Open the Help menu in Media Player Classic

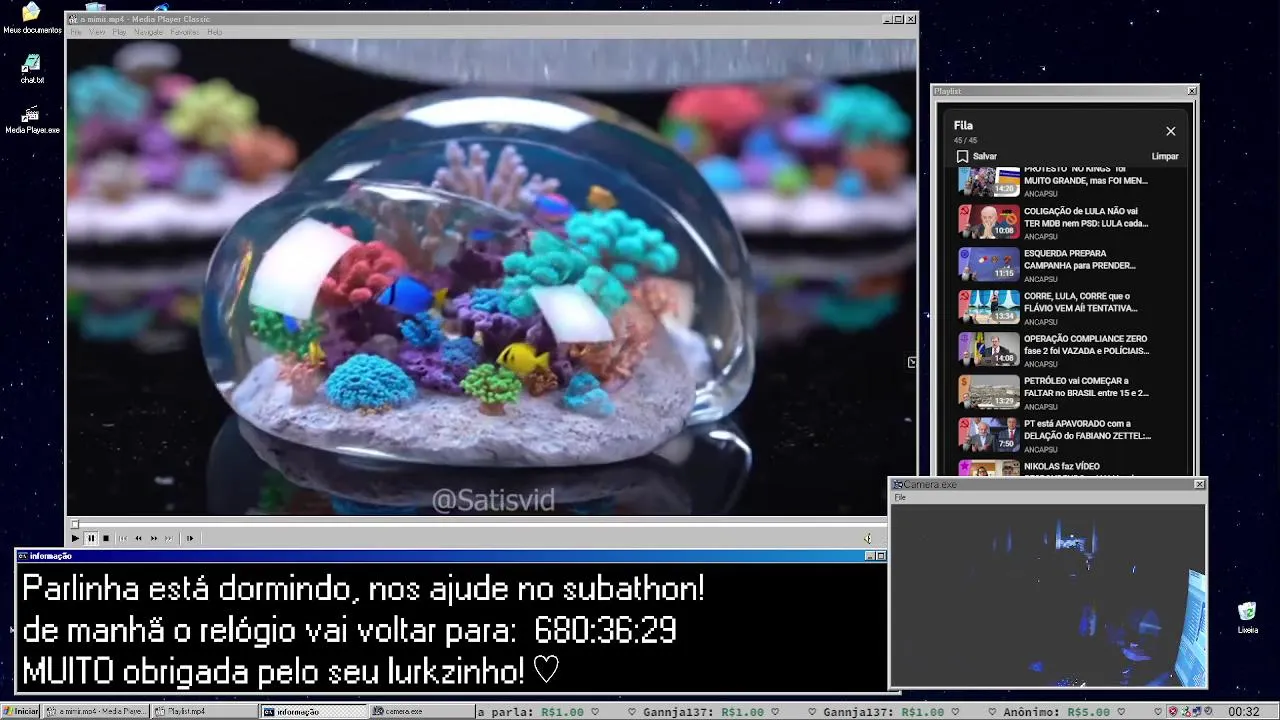point(214,32)
